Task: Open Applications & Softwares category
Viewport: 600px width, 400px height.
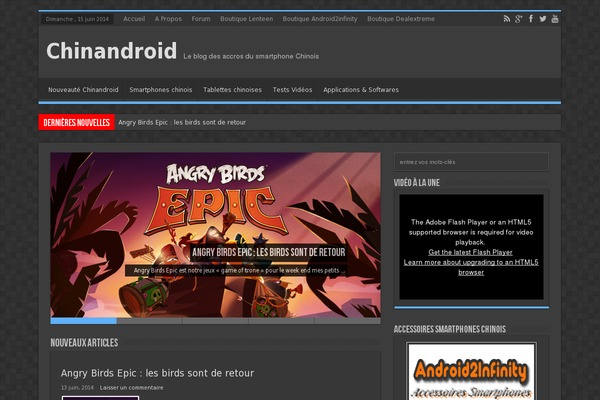Action: coord(361,90)
